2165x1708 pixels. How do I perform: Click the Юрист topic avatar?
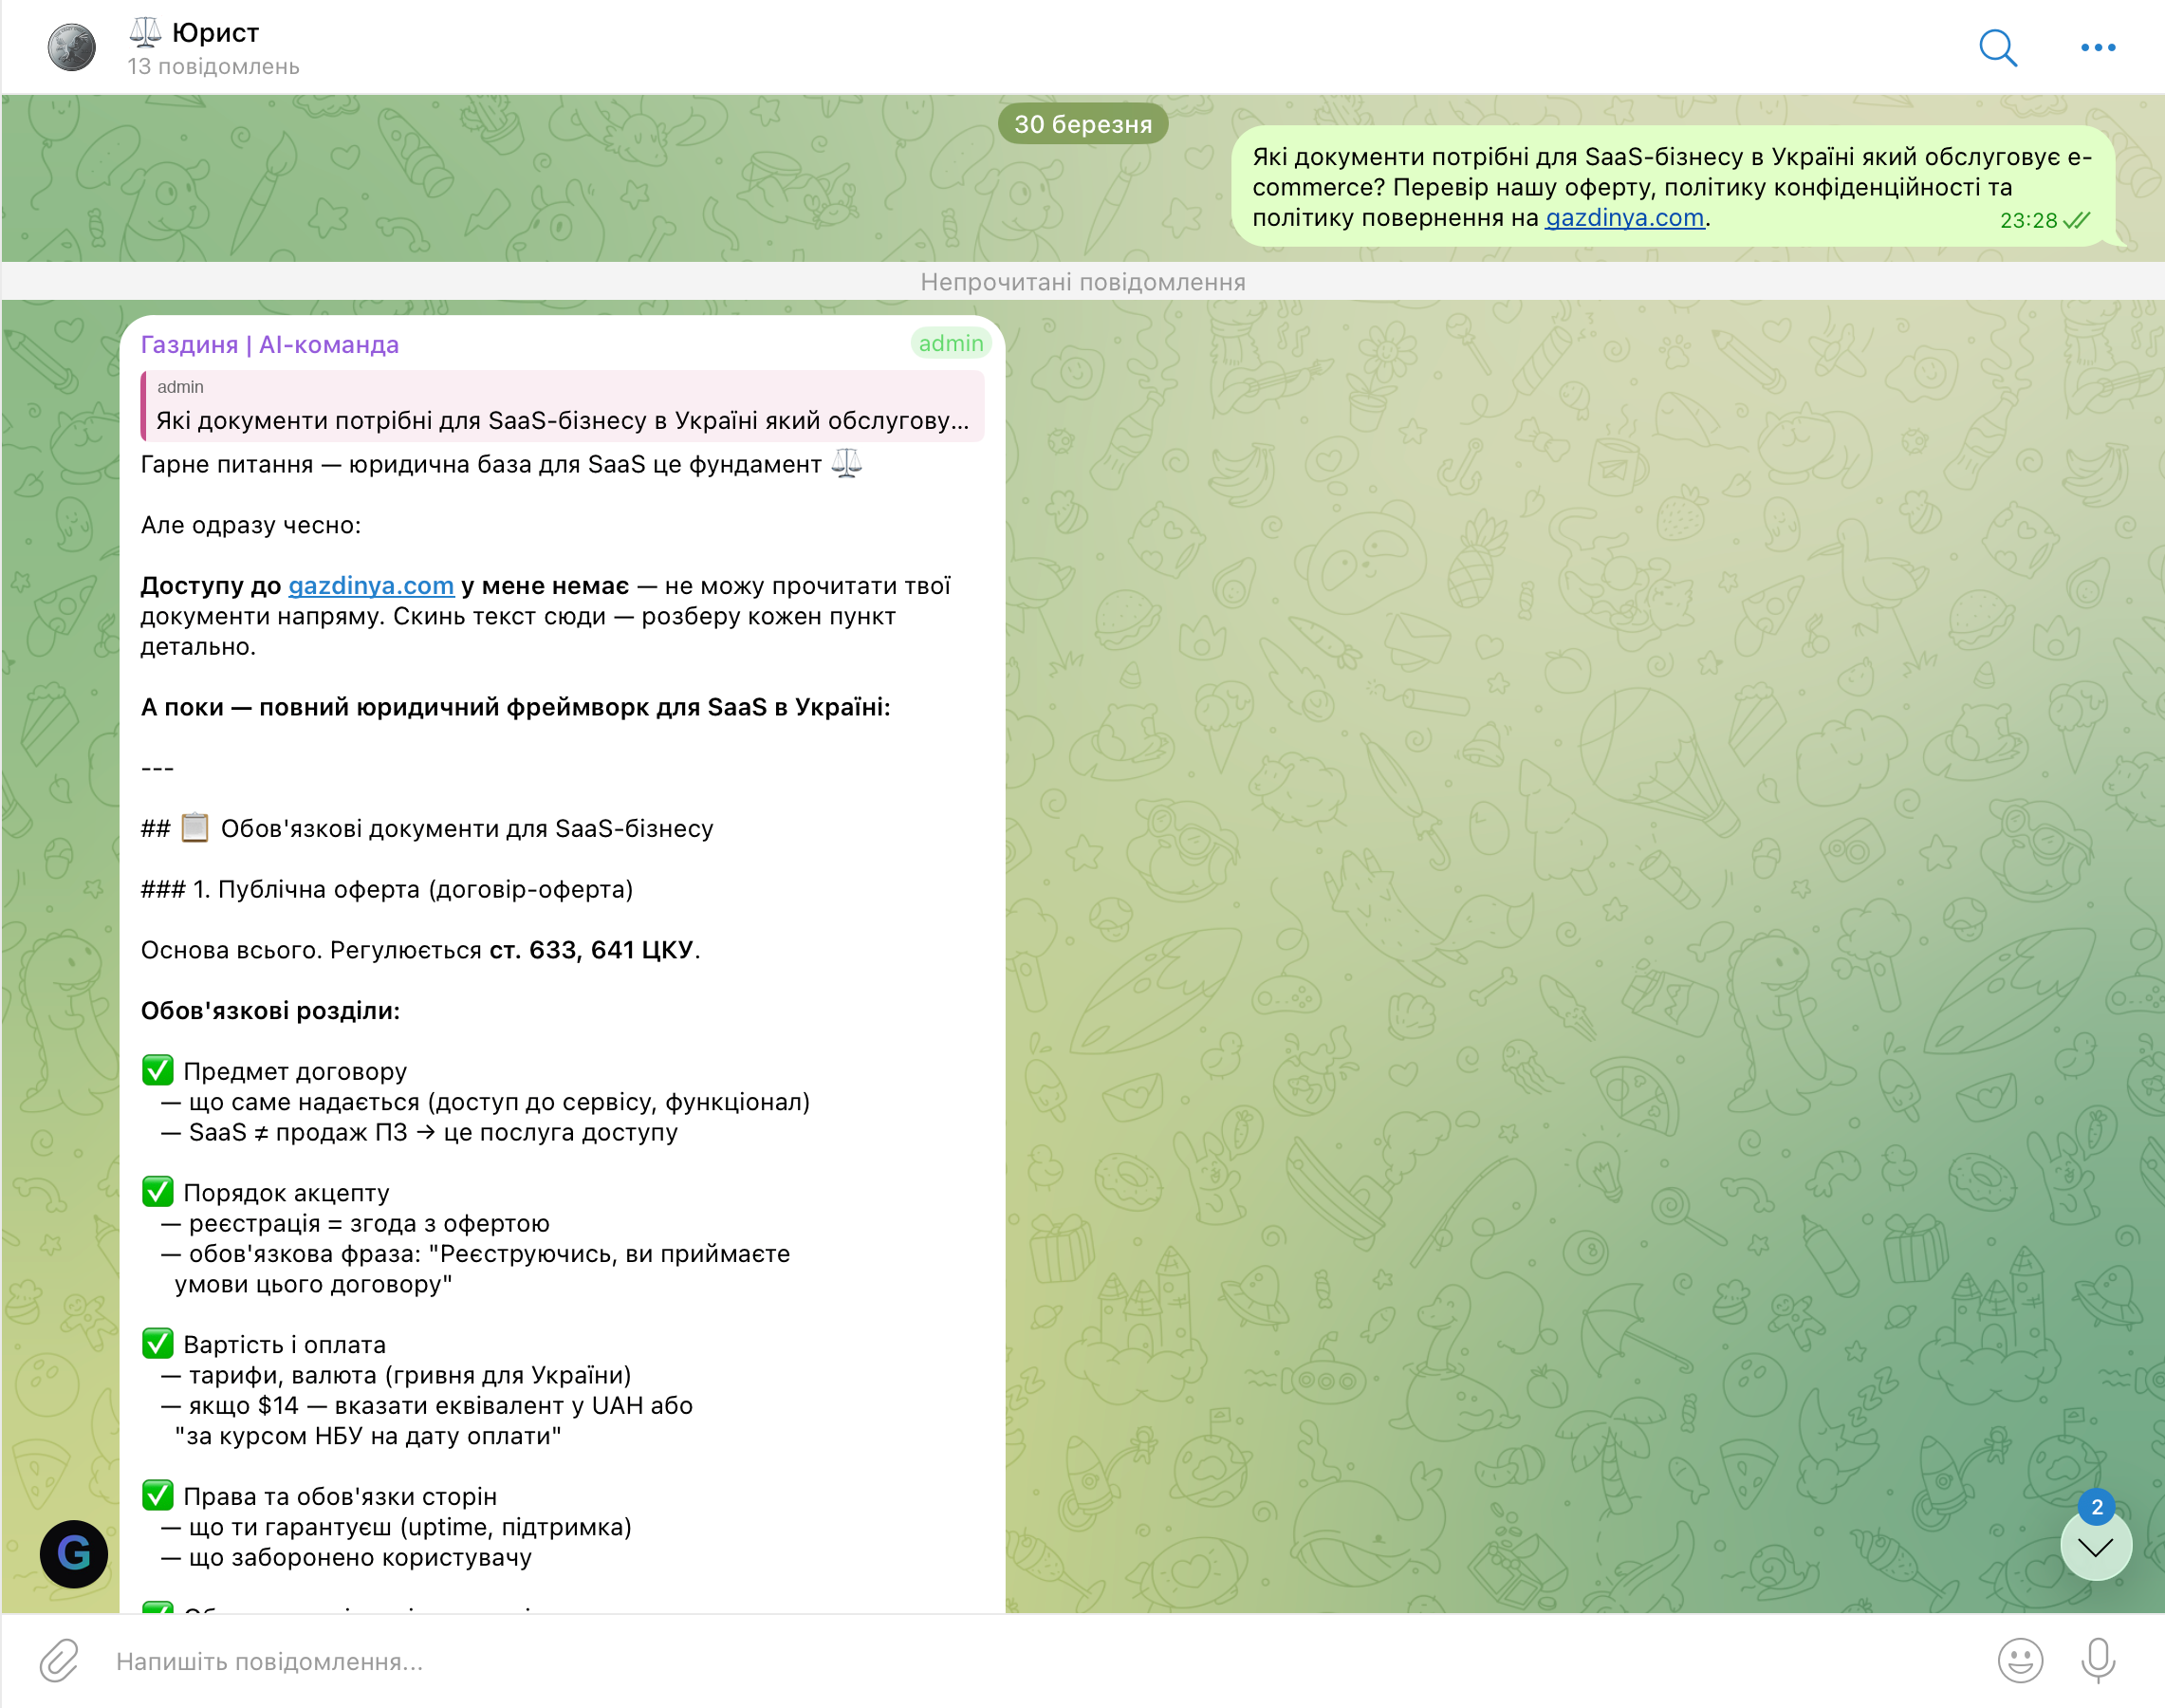tap(72, 47)
